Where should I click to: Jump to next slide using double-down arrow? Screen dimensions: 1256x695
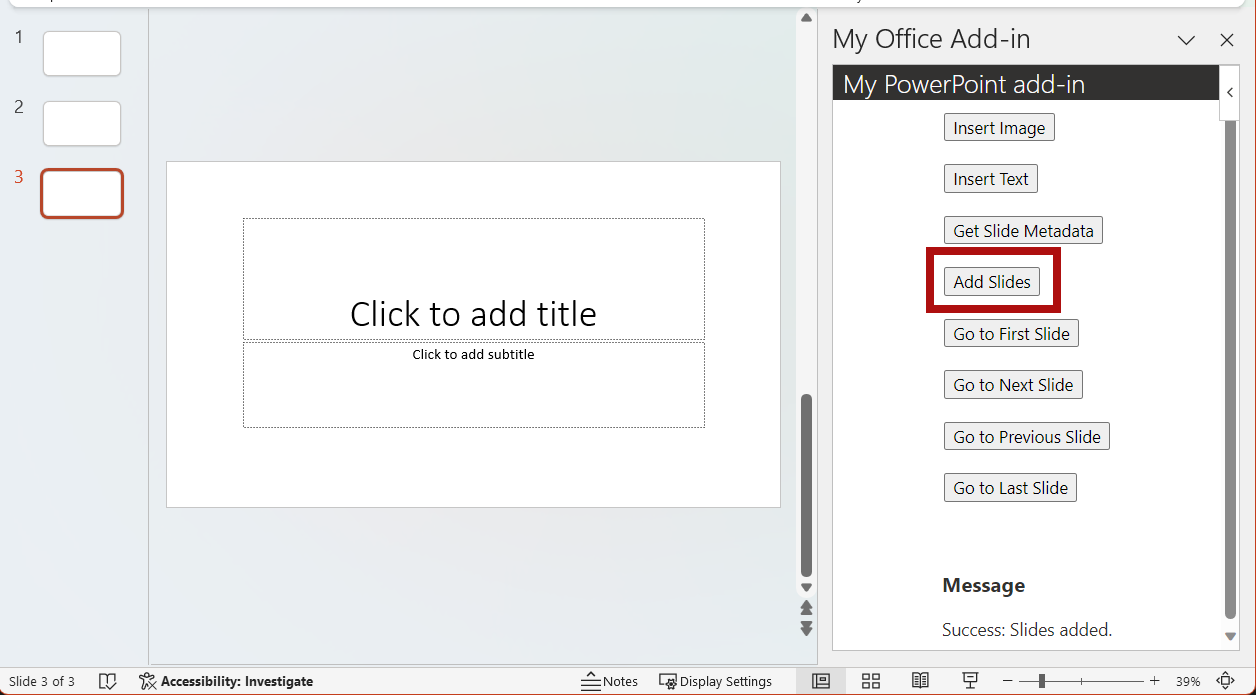pyautogui.click(x=806, y=629)
